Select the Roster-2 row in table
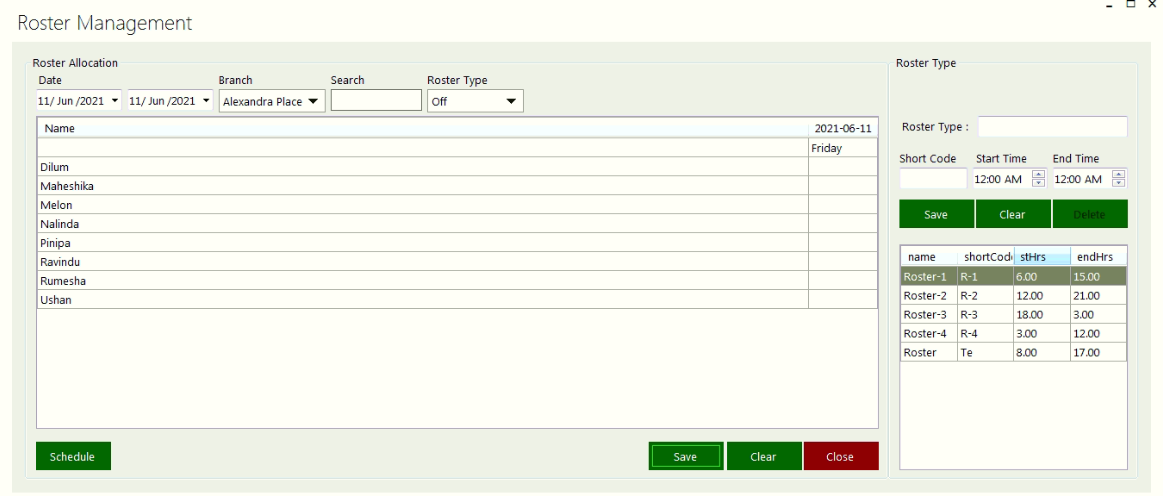The image size is (1163, 496). click(926, 296)
